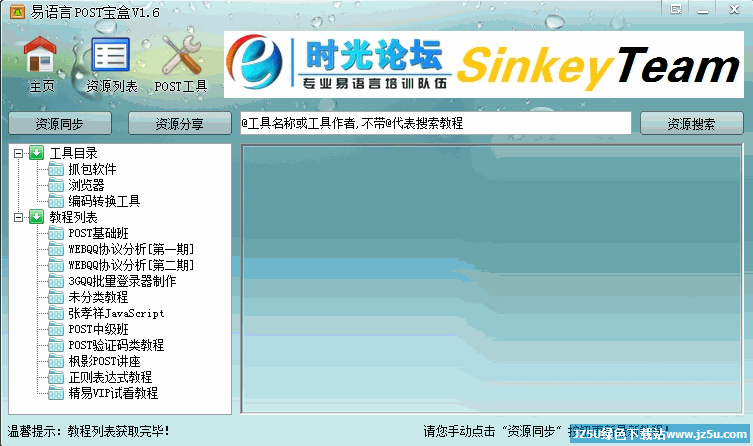Select 精易VIP试看教程 folder
753x446 pixels.
113,393
